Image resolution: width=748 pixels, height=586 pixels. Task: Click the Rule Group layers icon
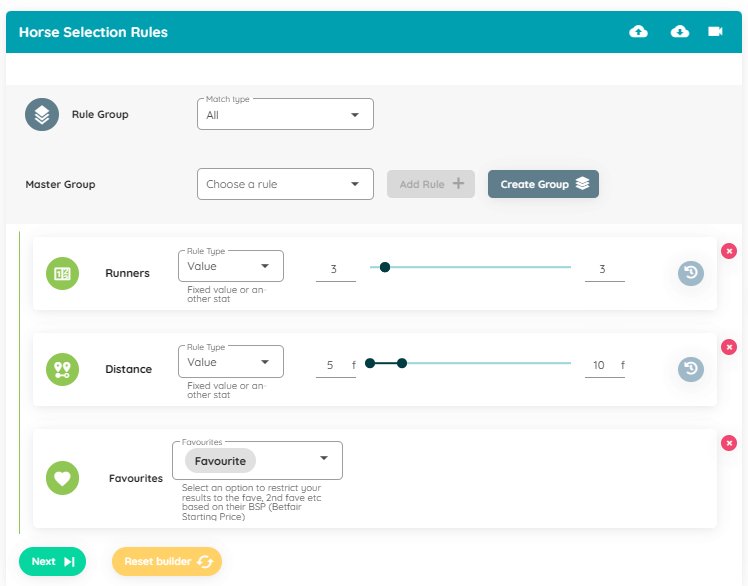[x=42, y=115]
